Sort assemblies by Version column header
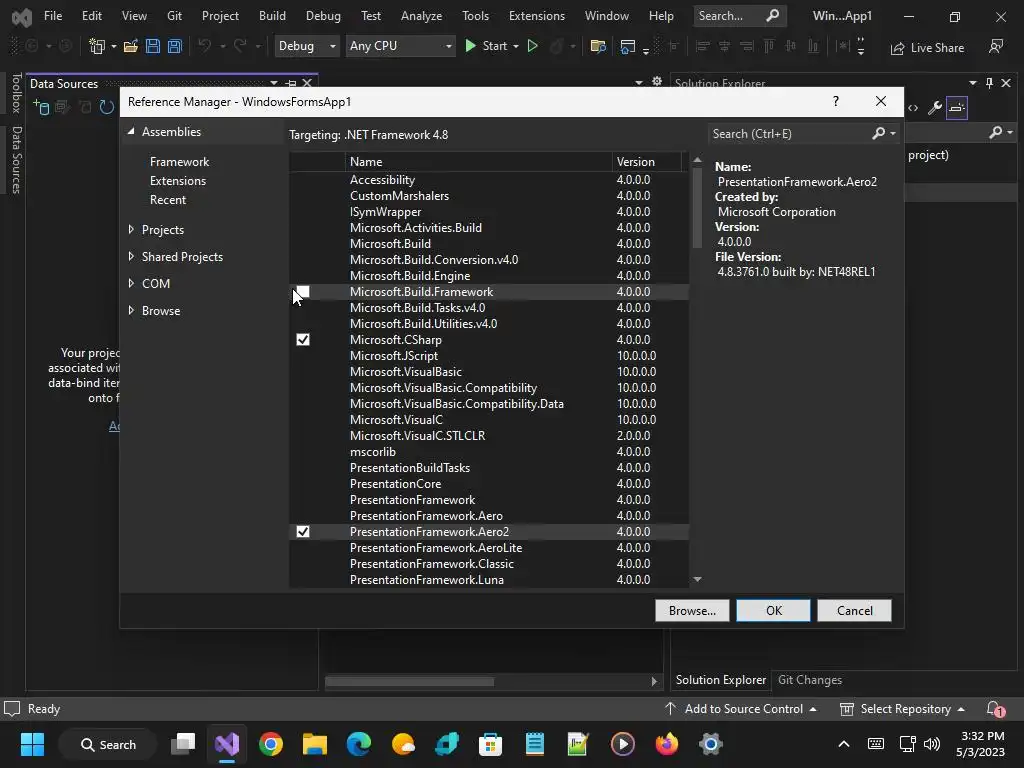1024x768 pixels. (647, 161)
